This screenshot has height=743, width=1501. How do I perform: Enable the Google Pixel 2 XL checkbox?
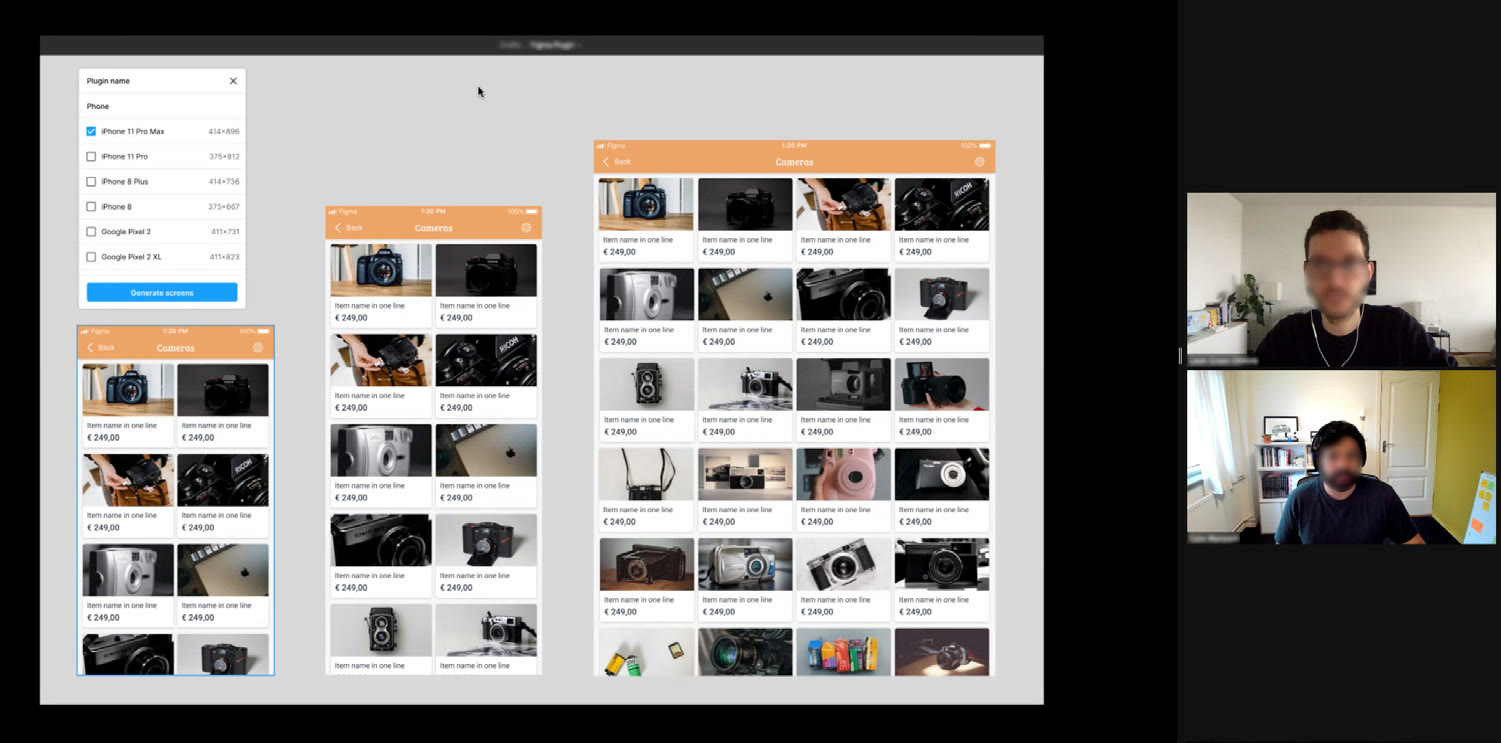[x=91, y=257]
